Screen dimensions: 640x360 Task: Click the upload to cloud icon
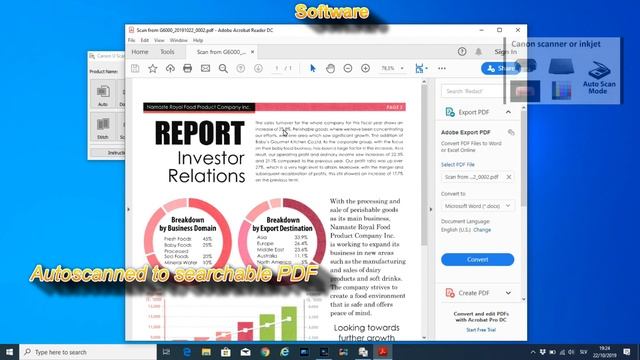point(170,69)
